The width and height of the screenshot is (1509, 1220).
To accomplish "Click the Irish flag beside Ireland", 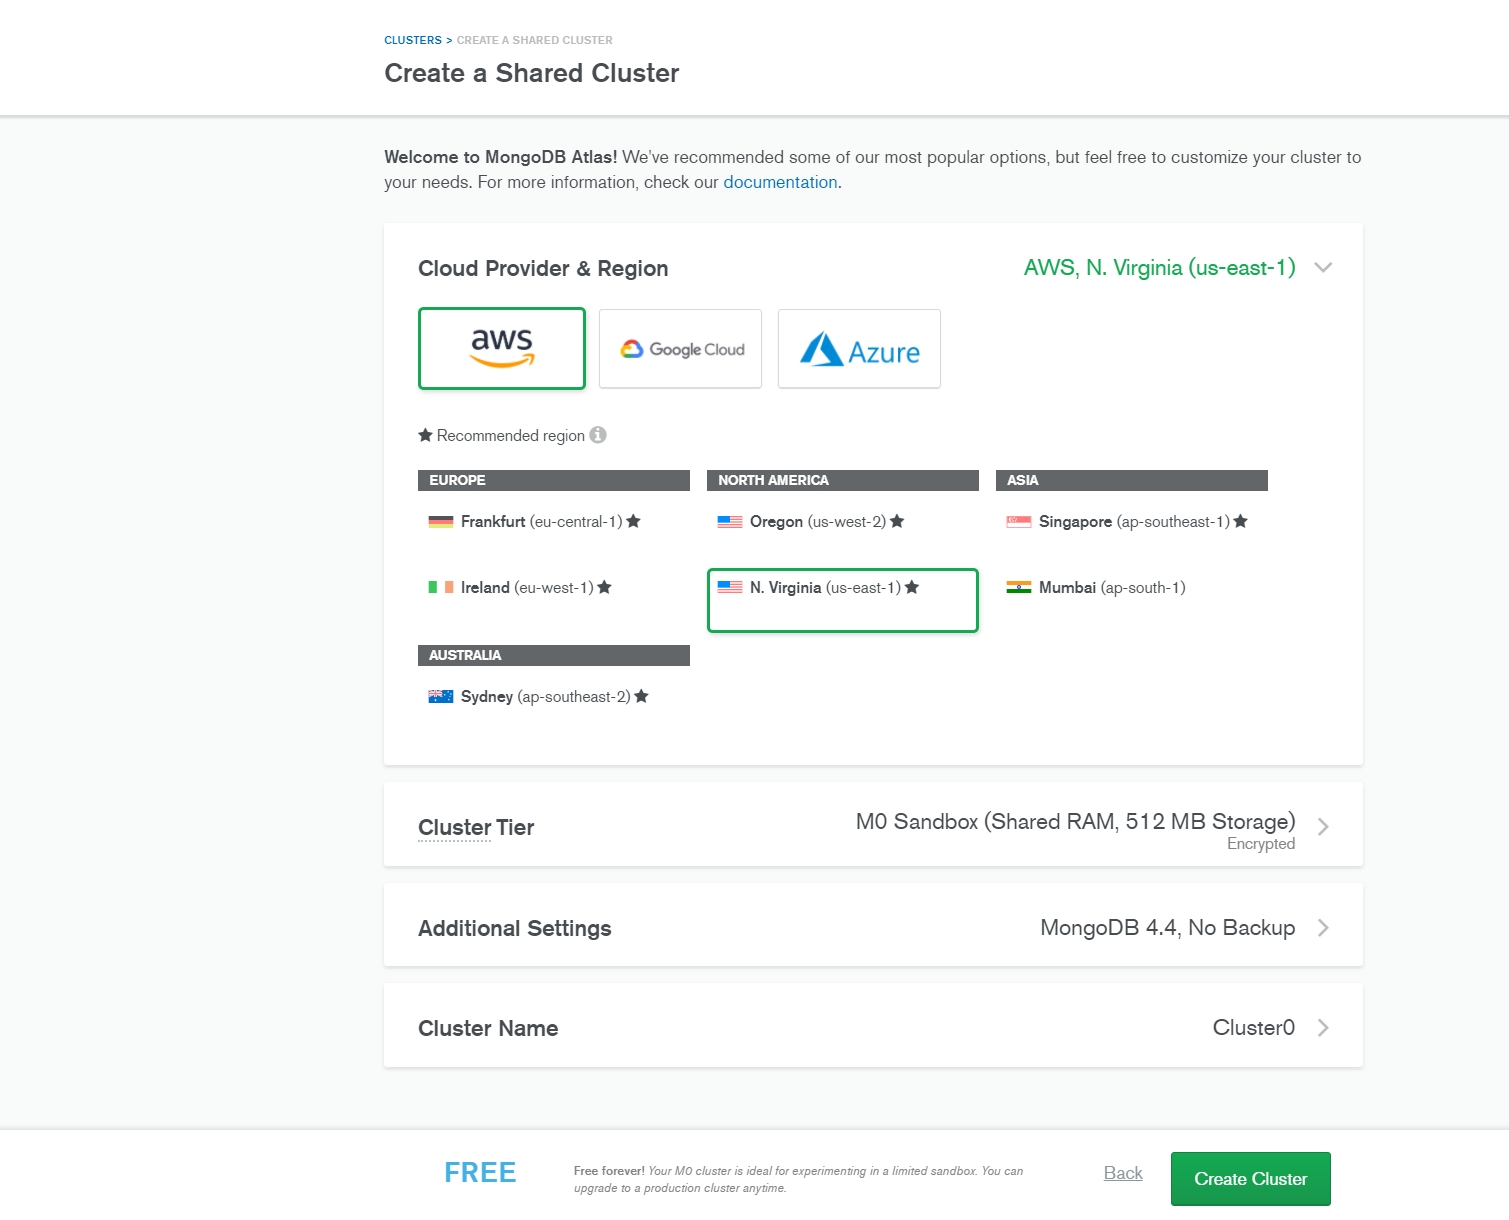I will pos(441,588).
